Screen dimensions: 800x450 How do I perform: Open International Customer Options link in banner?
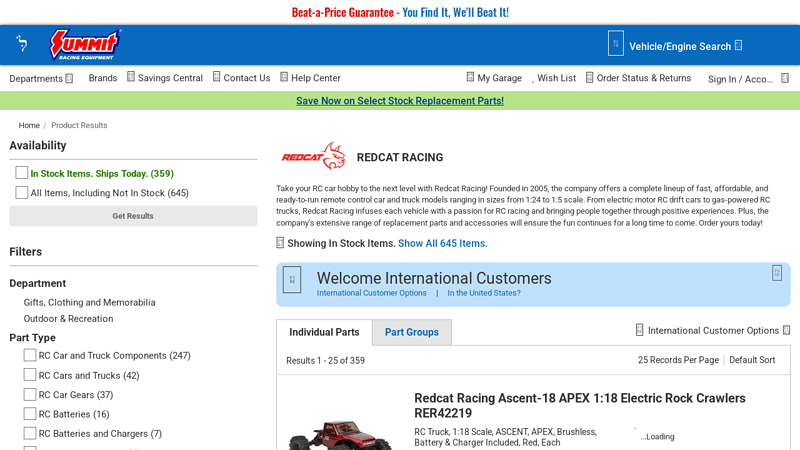point(371,293)
